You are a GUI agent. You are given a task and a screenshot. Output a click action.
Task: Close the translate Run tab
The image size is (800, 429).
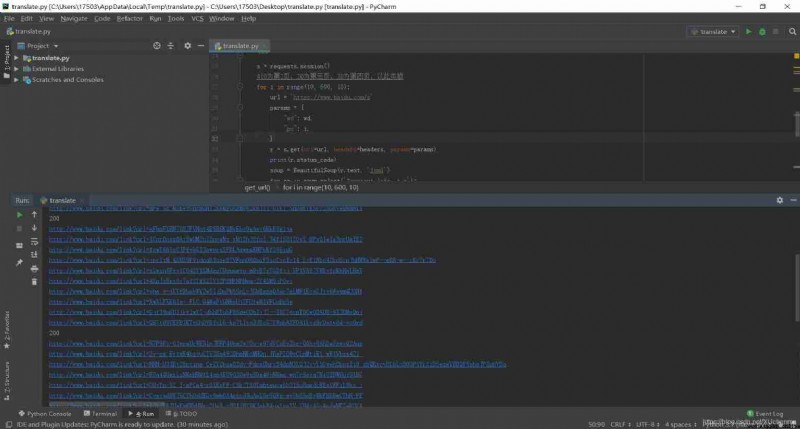click(82, 200)
